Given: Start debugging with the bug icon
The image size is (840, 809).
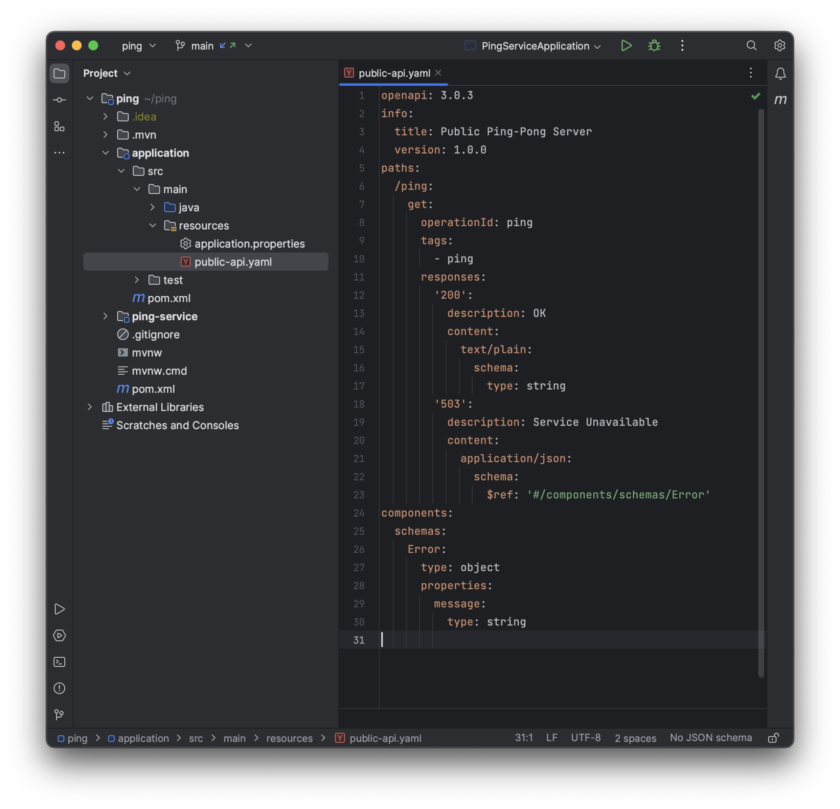Looking at the screenshot, I should coord(655,45).
